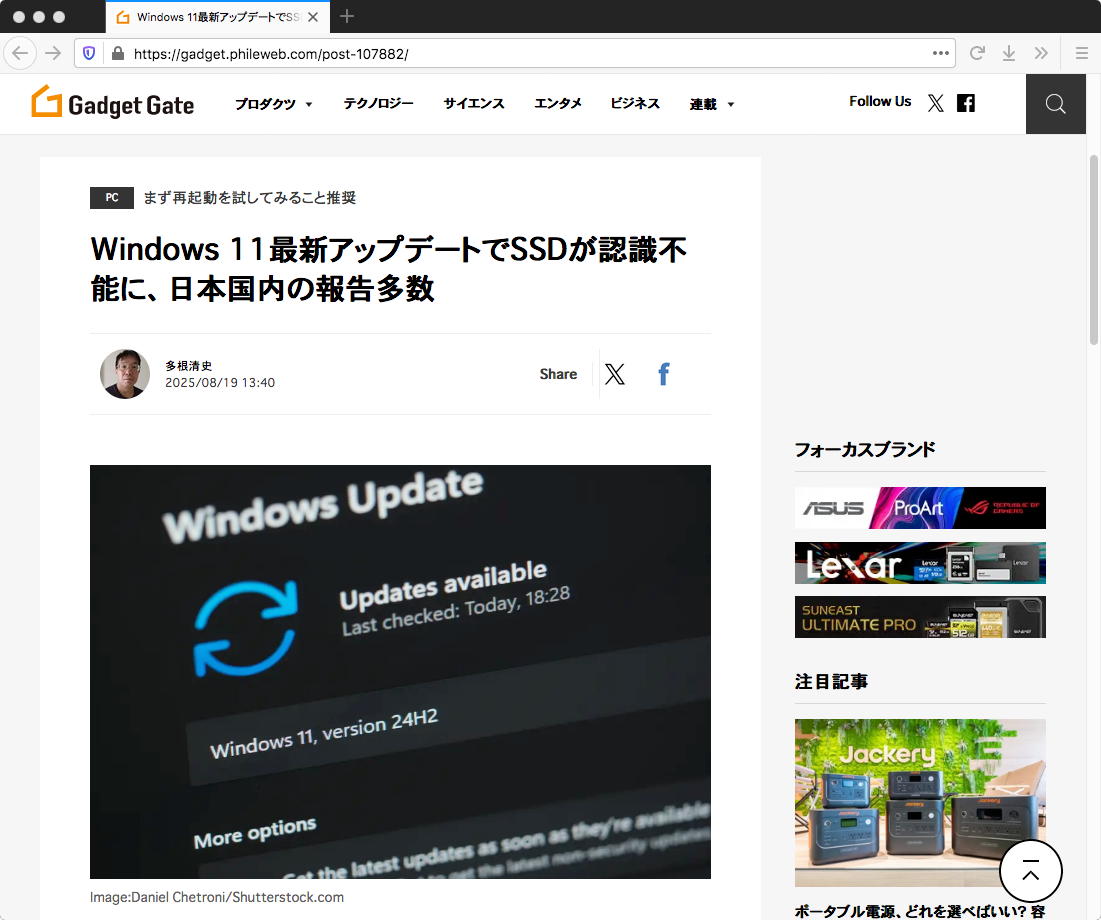
Task: Open the page actions three-dot menu
Action: click(940, 53)
